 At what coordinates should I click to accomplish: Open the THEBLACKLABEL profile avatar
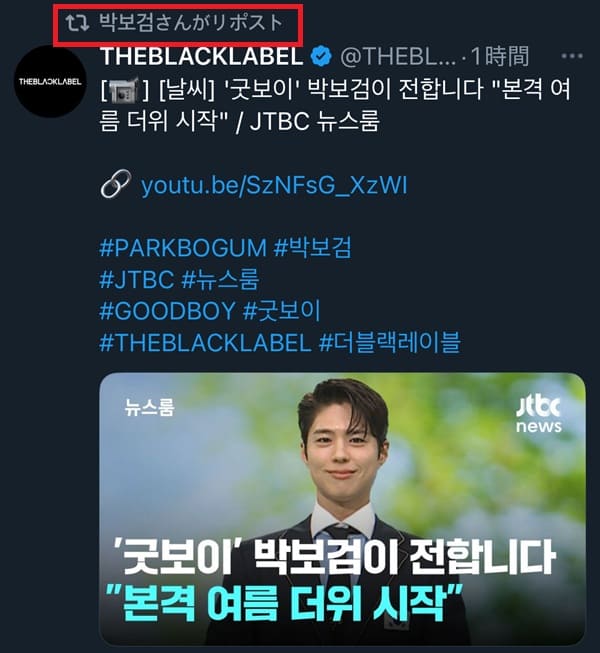tap(50, 81)
